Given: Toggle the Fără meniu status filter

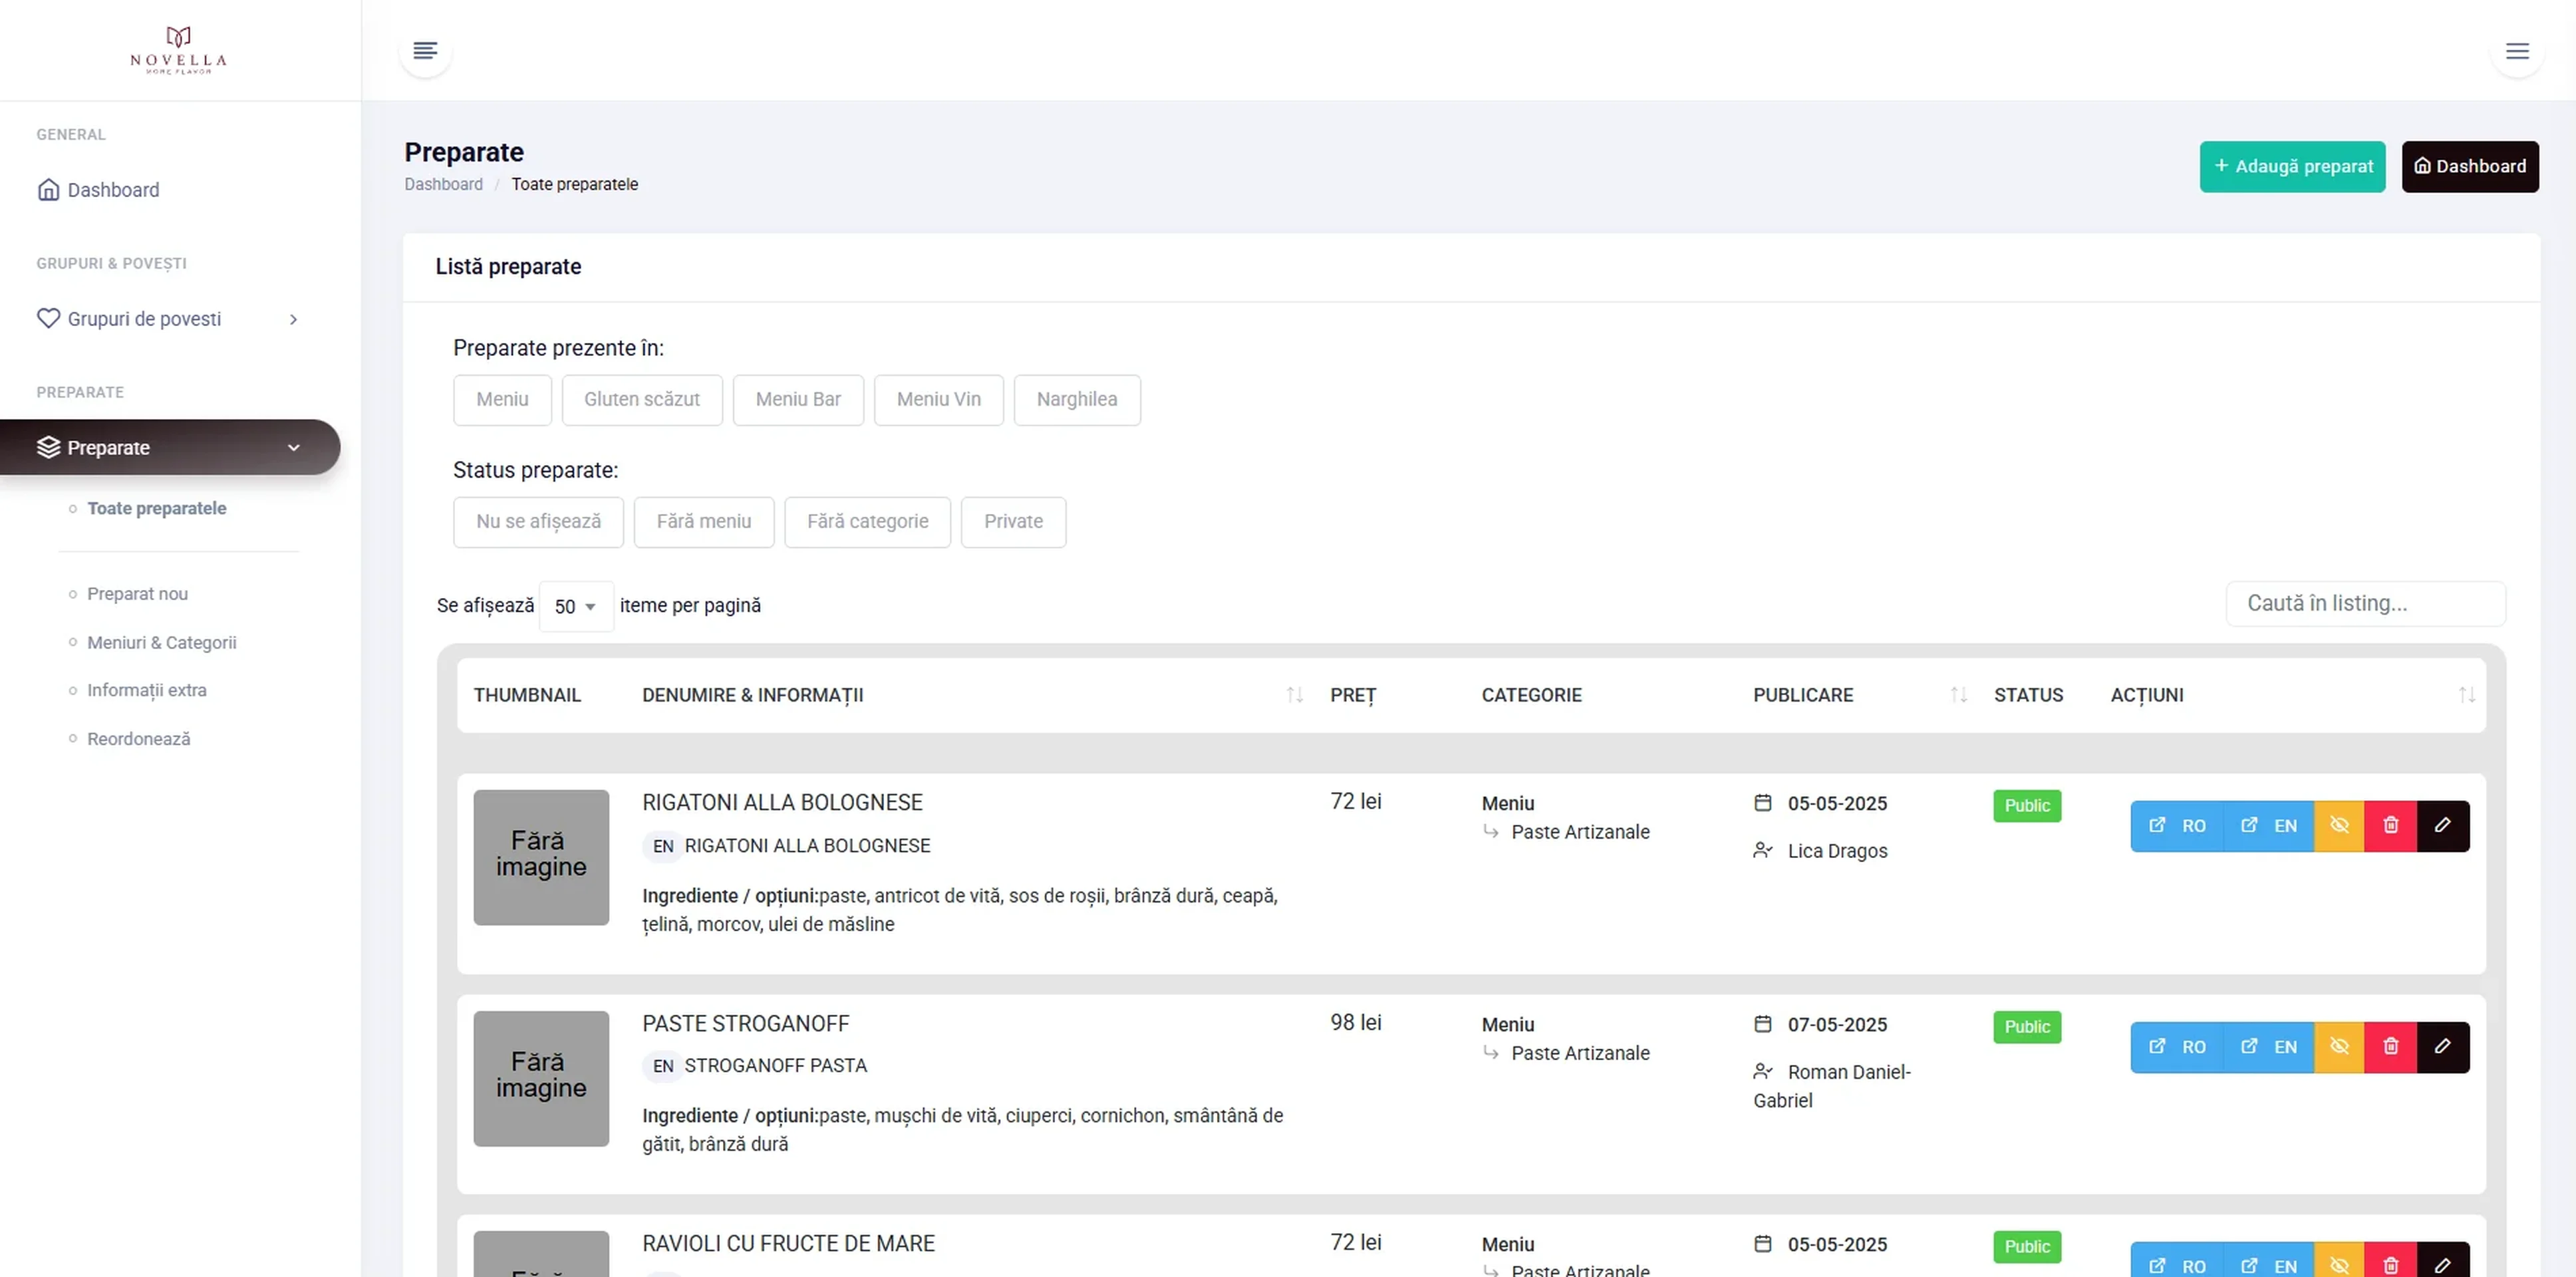Looking at the screenshot, I should [704, 522].
